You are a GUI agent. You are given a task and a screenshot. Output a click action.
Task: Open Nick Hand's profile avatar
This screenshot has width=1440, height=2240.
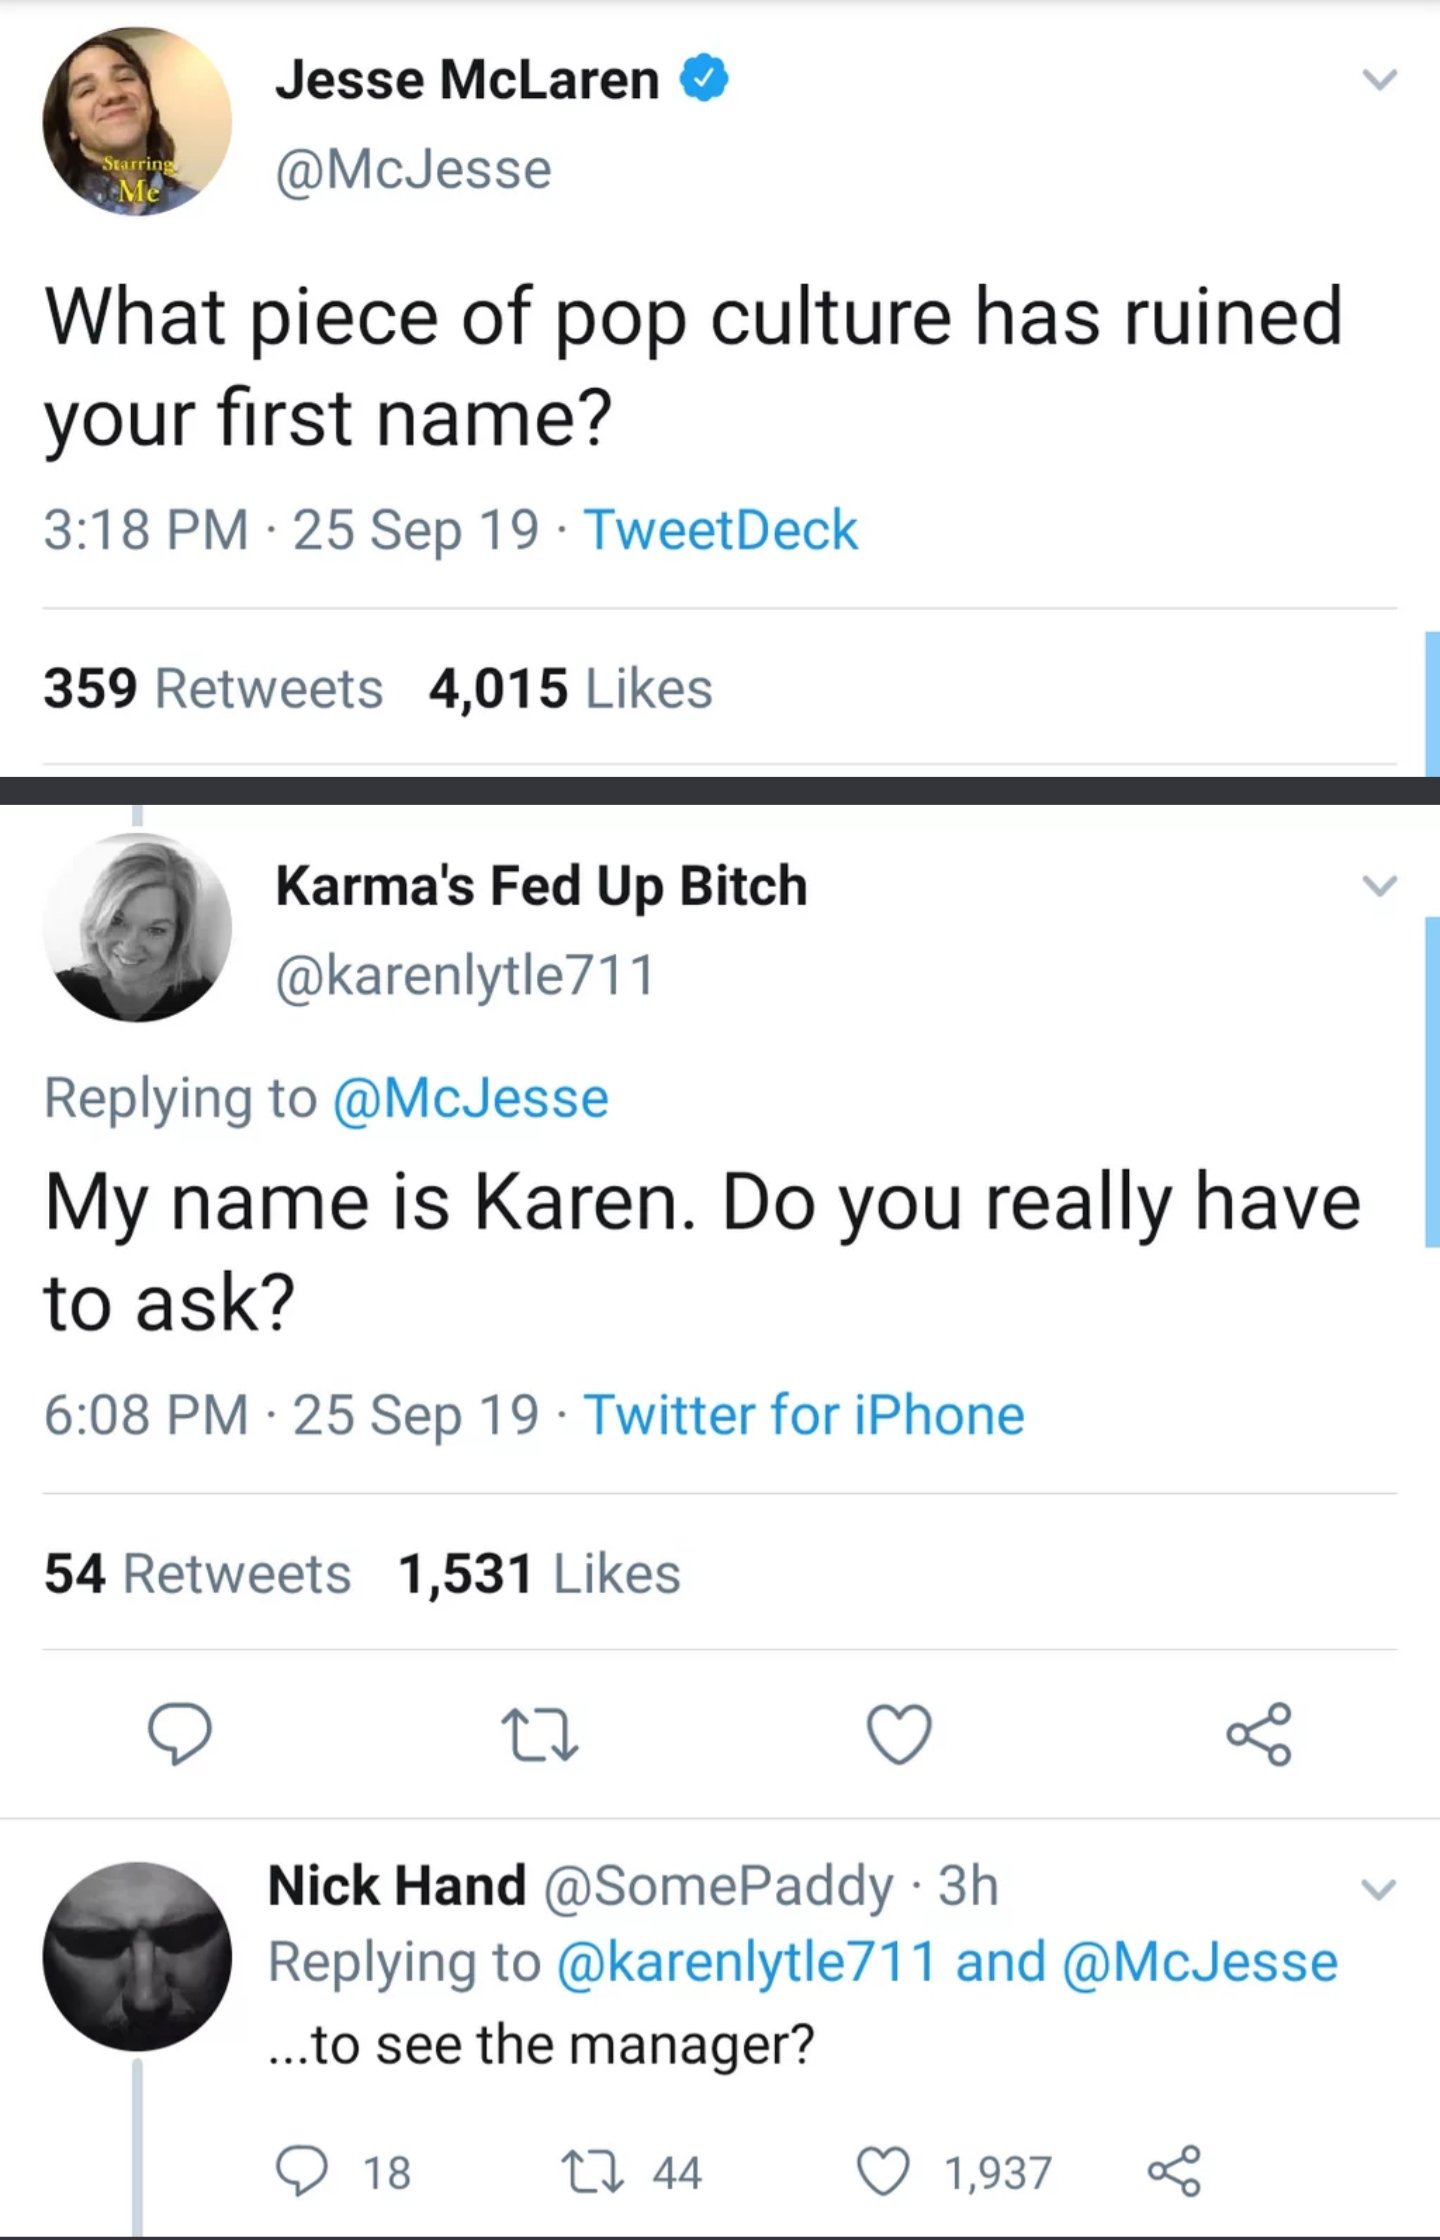click(x=137, y=1956)
